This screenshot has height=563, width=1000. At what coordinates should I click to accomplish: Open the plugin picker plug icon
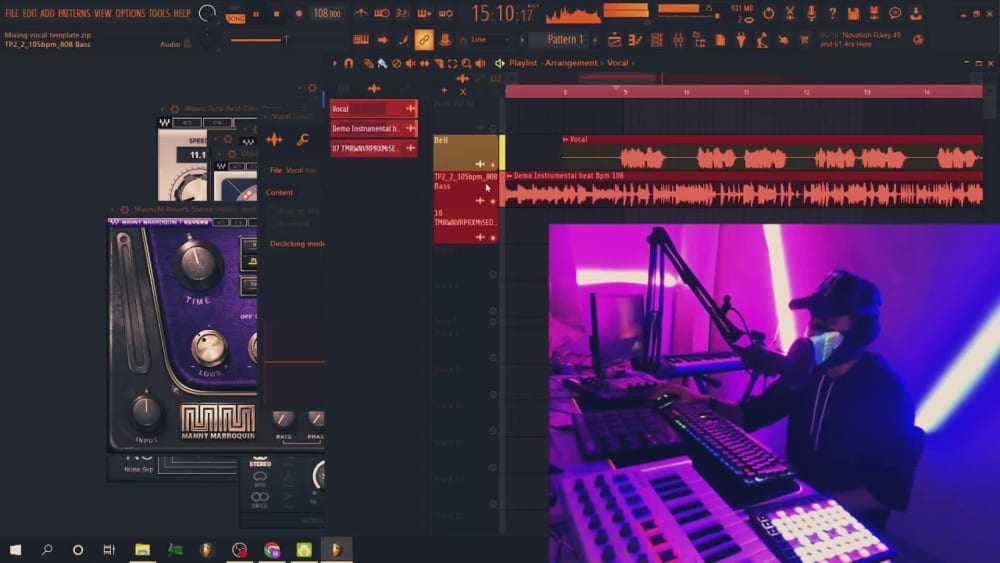click(741, 40)
